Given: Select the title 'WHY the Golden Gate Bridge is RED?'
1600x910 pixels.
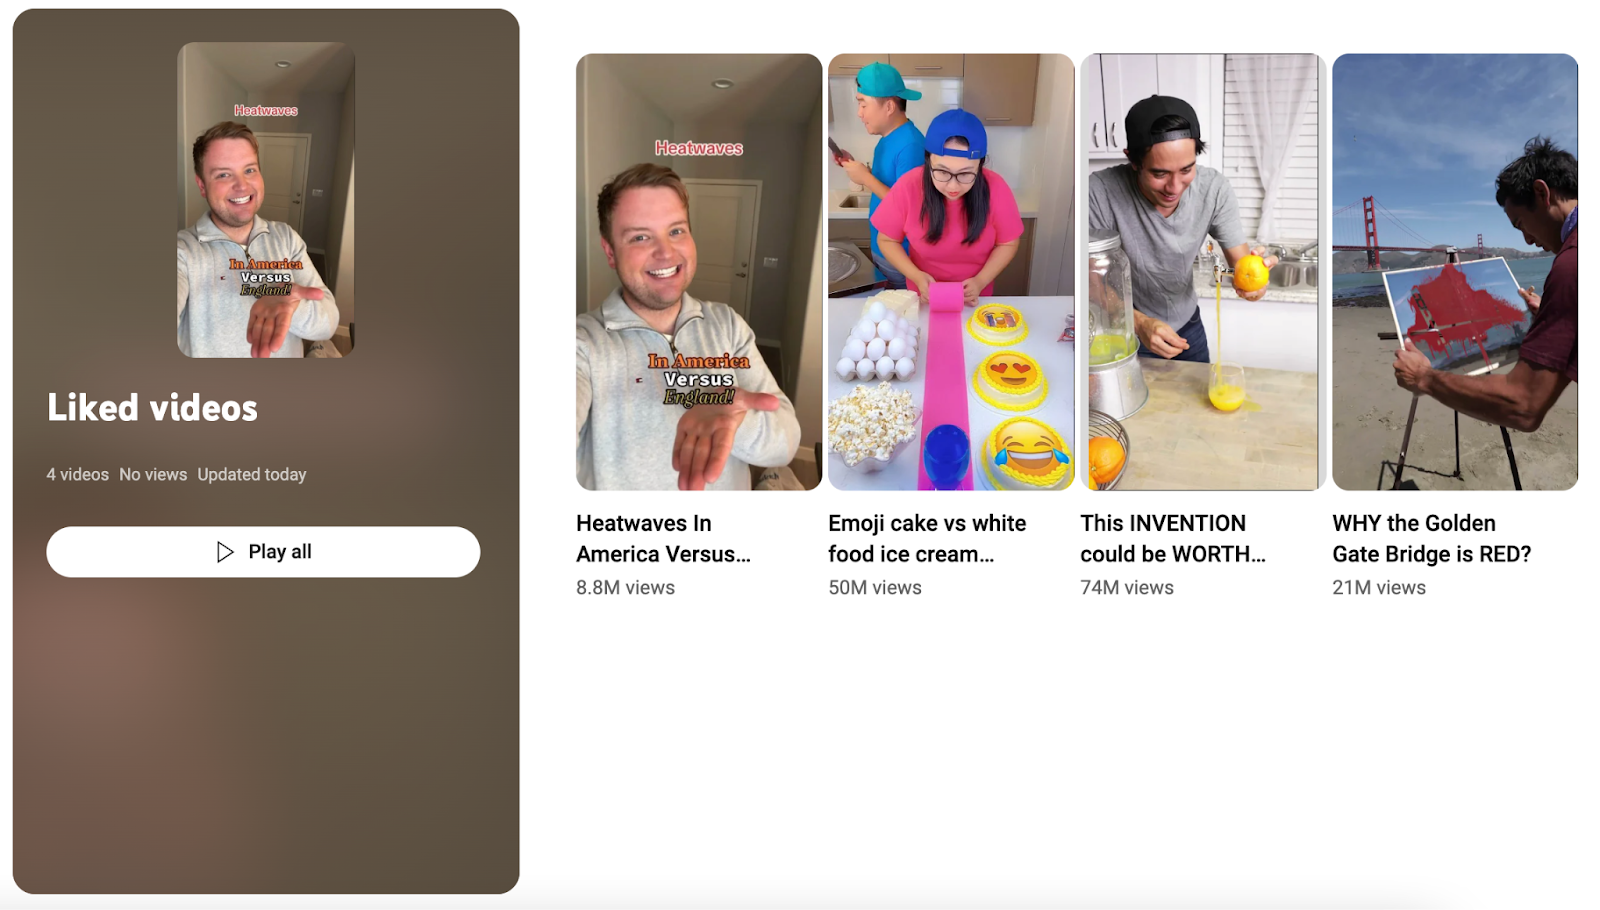Looking at the screenshot, I should tap(1432, 539).
